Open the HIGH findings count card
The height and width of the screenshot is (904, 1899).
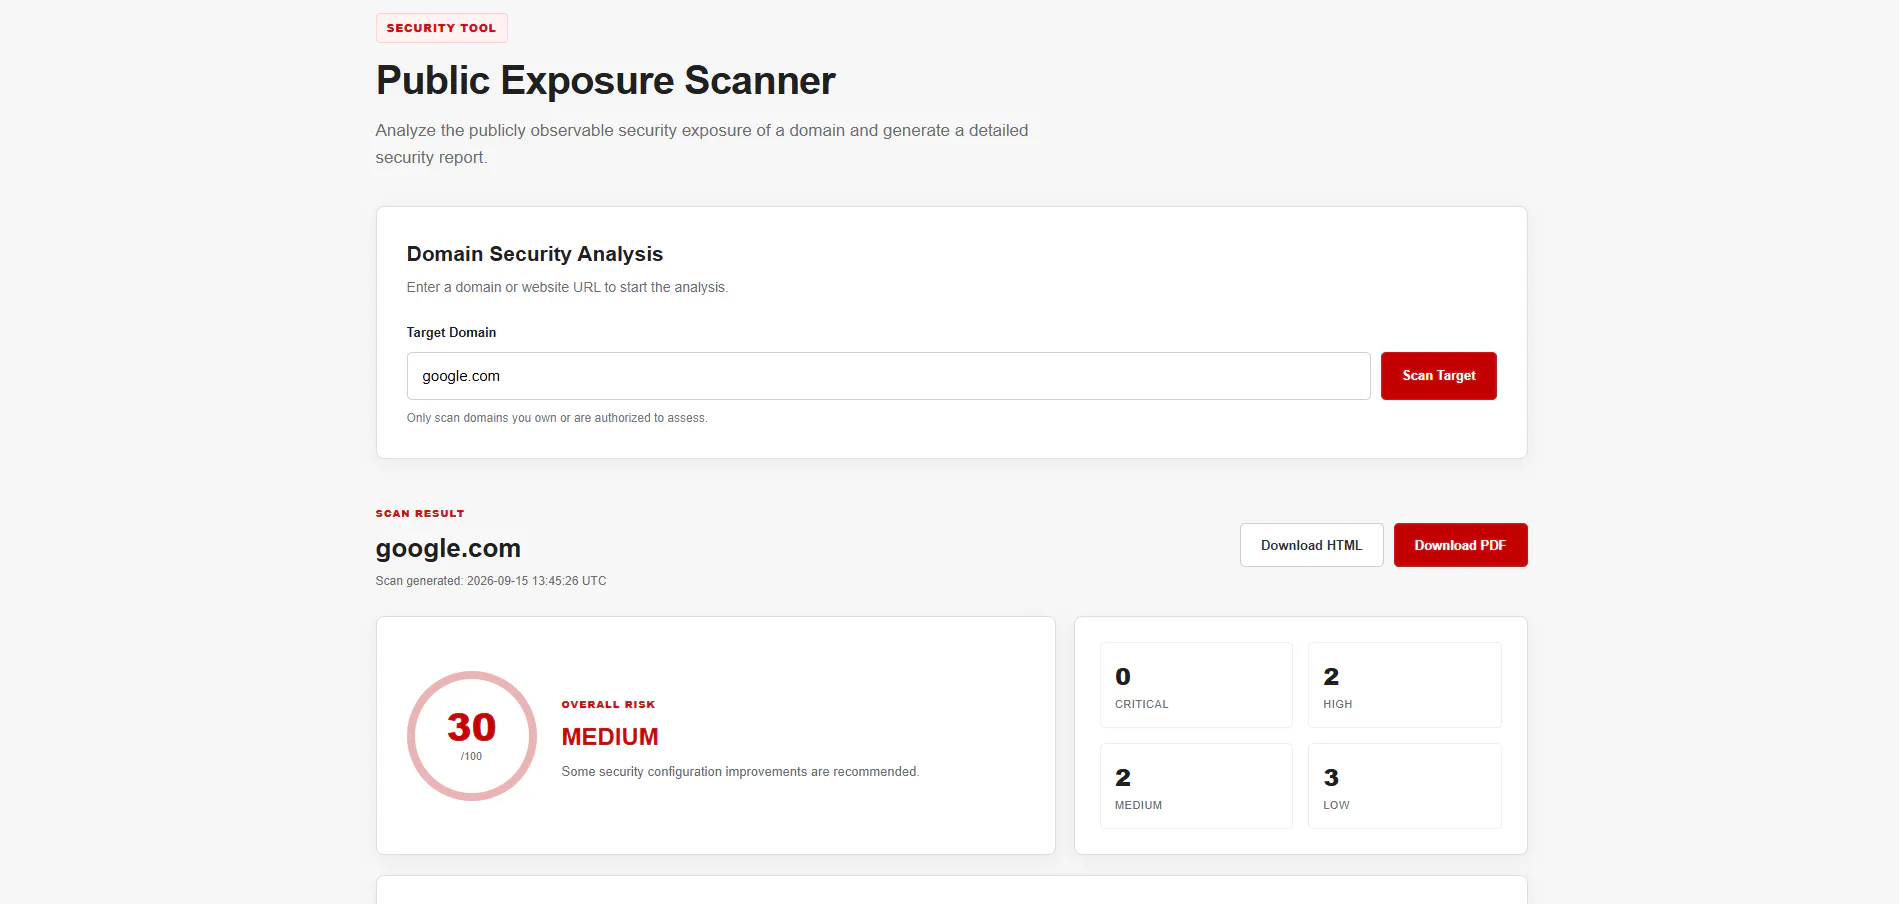coord(1404,685)
